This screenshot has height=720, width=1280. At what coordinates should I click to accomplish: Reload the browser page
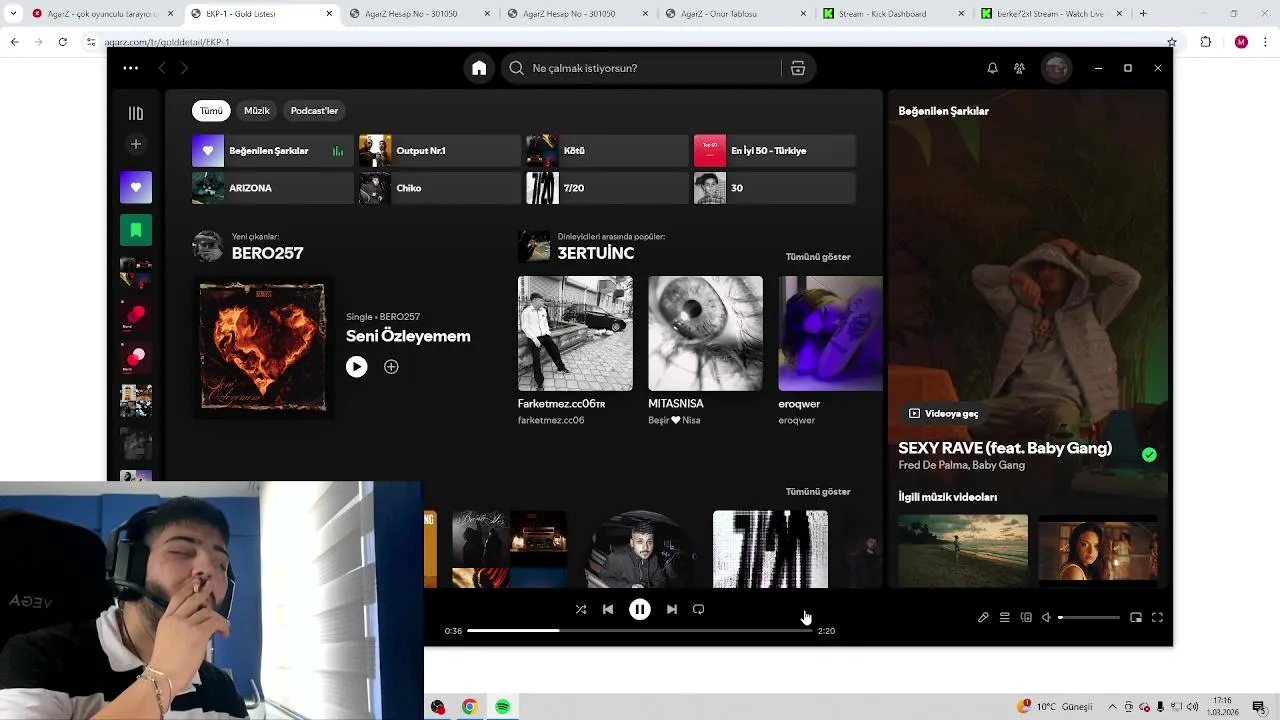pyautogui.click(x=62, y=42)
